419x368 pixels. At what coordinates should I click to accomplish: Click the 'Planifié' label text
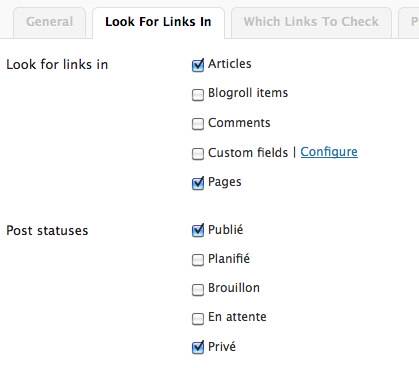[229, 259]
